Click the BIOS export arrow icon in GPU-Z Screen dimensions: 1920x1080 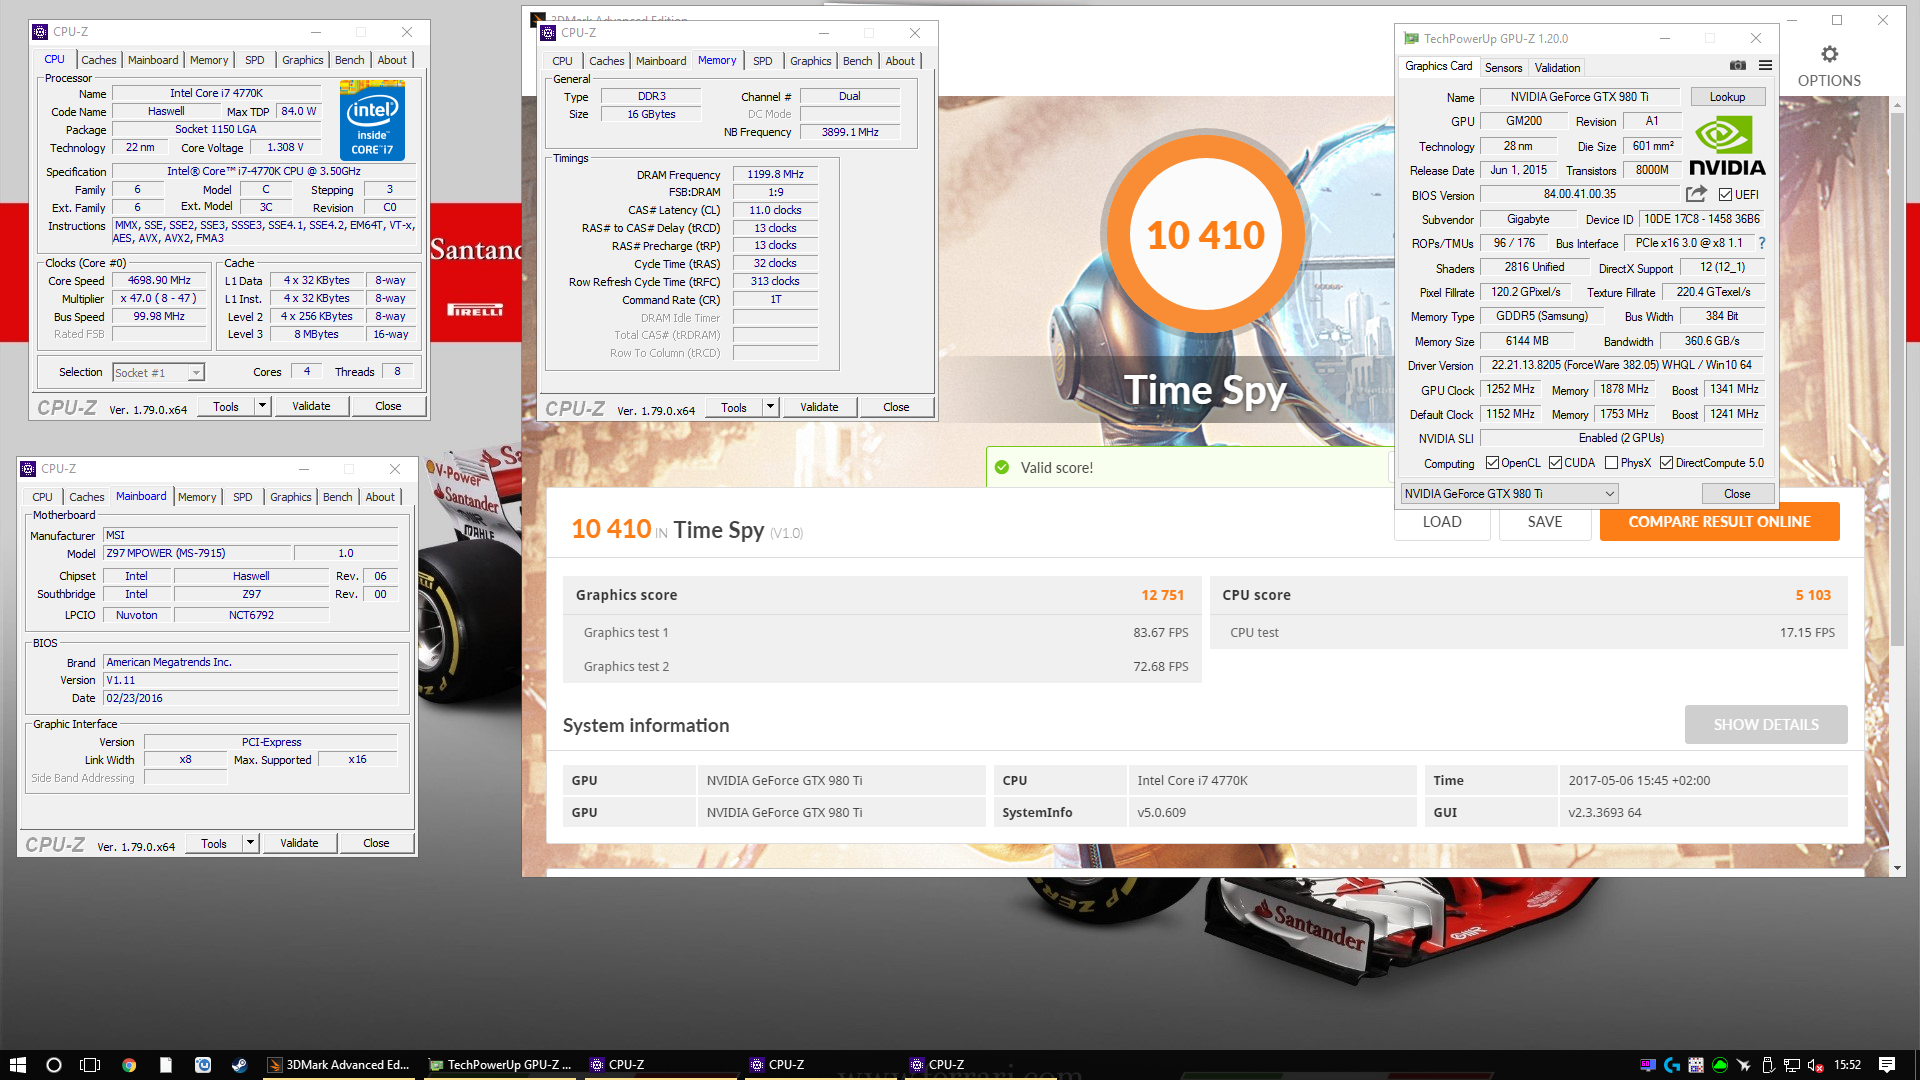(1696, 194)
